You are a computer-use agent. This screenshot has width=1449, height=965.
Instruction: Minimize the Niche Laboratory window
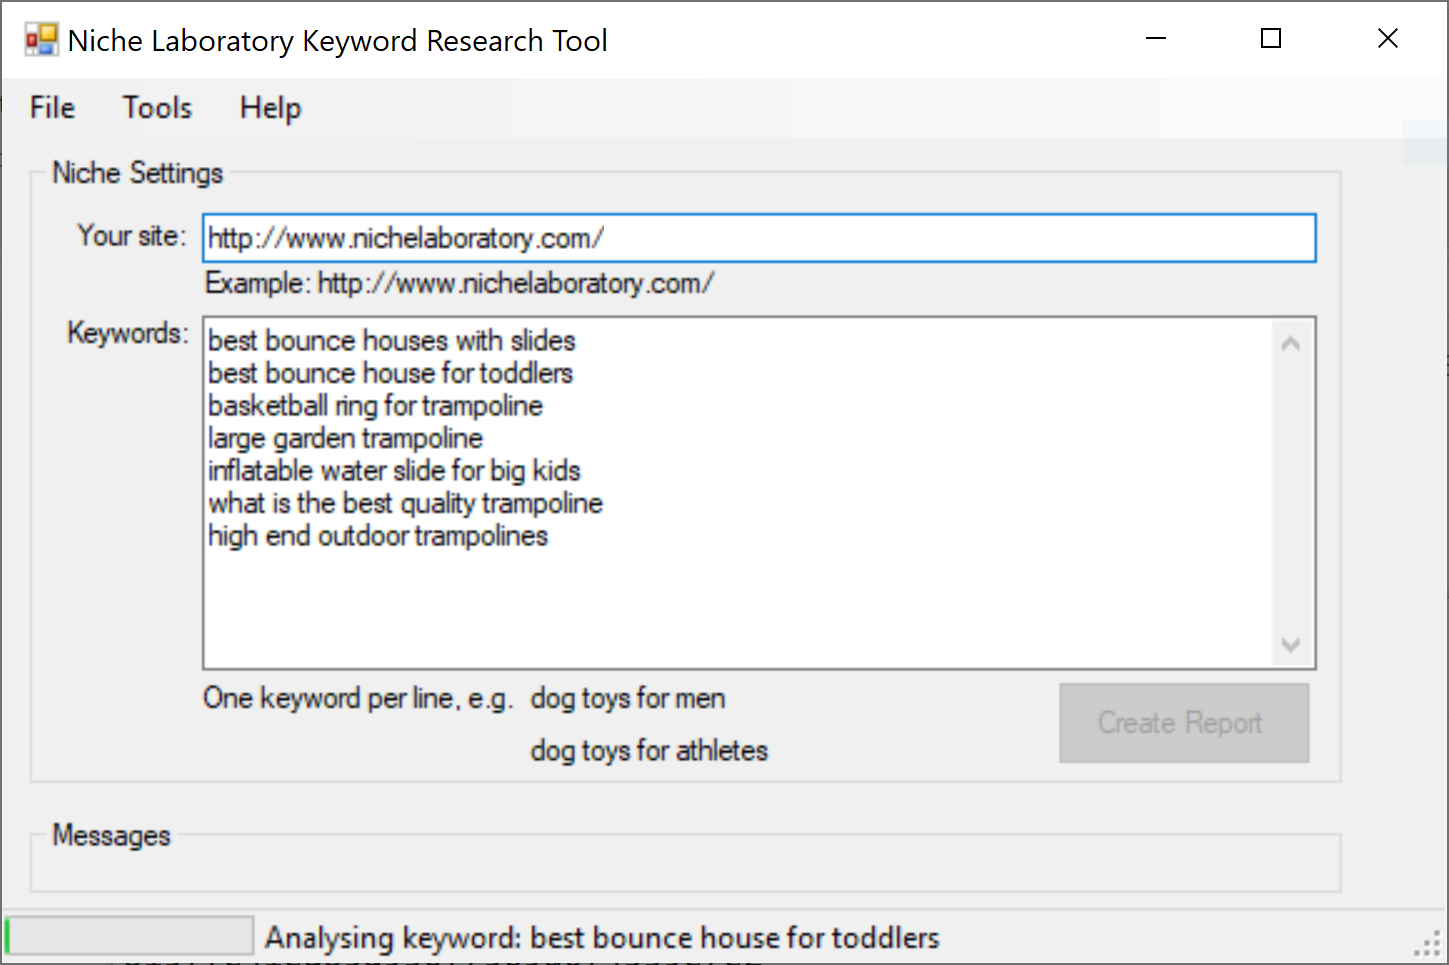[x=1156, y=39]
